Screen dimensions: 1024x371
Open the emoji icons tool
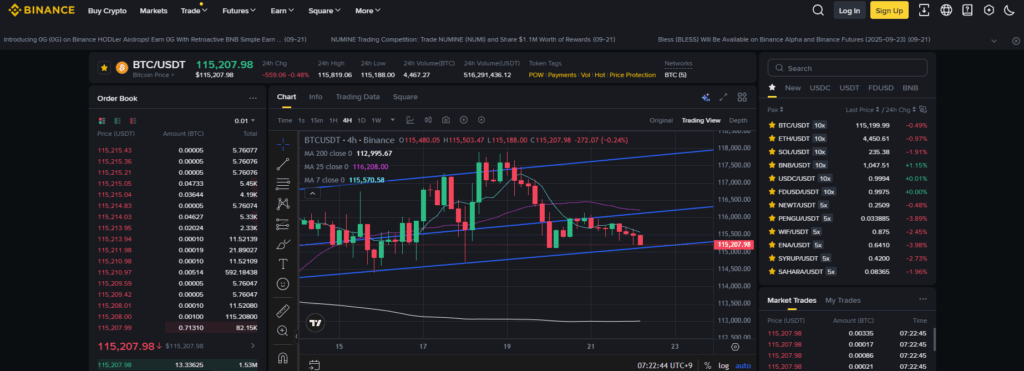tap(283, 284)
